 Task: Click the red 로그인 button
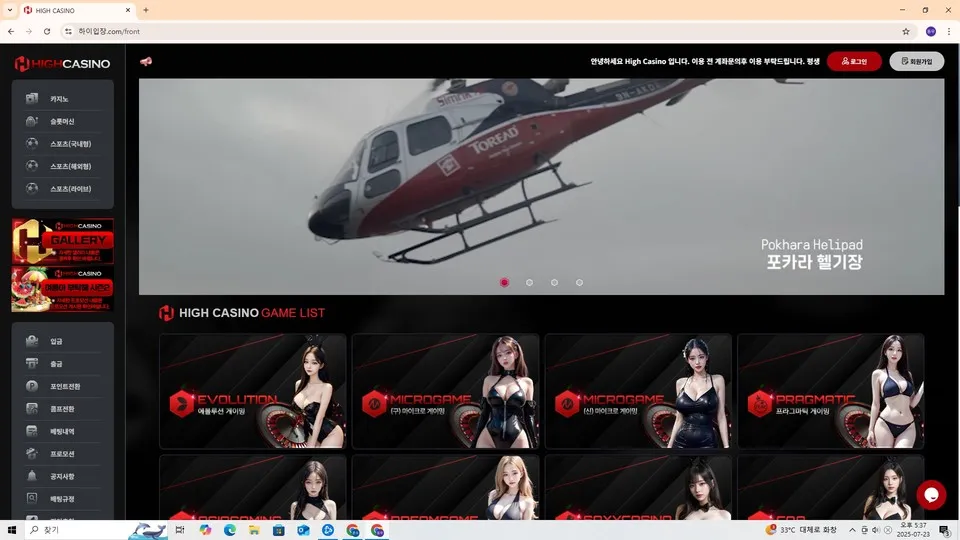pos(854,61)
